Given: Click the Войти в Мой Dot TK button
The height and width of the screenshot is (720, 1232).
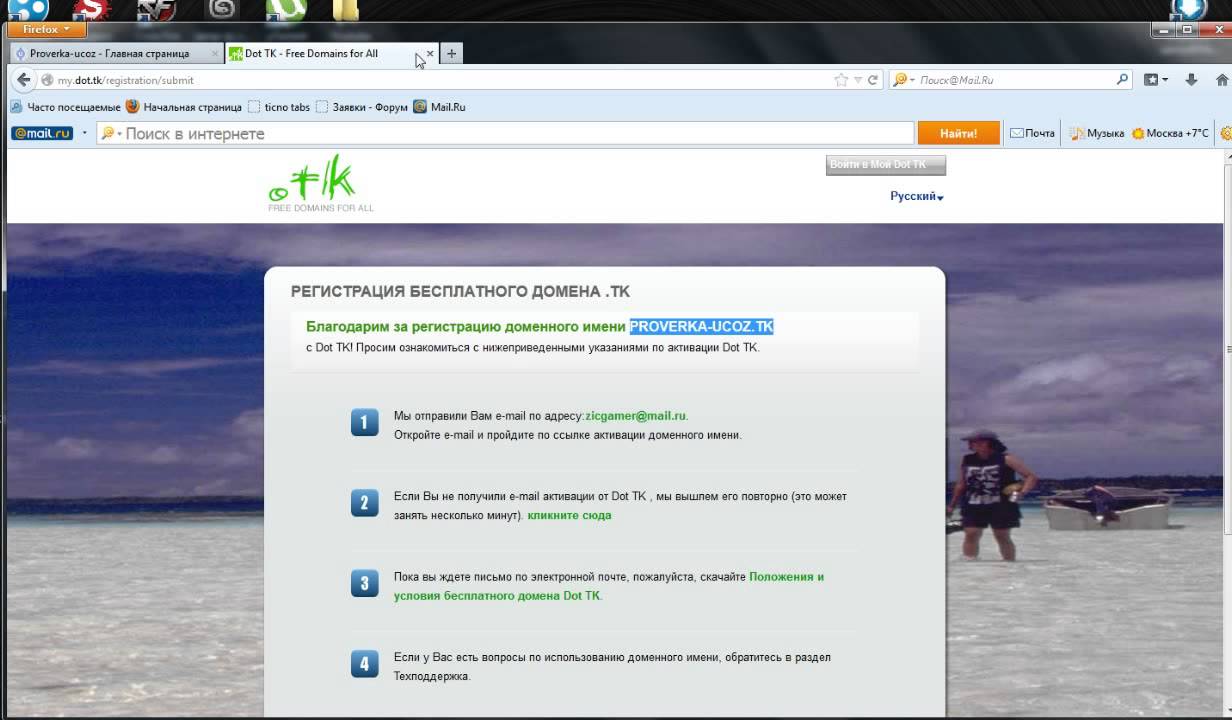Looking at the screenshot, I should tap(886, 164).
